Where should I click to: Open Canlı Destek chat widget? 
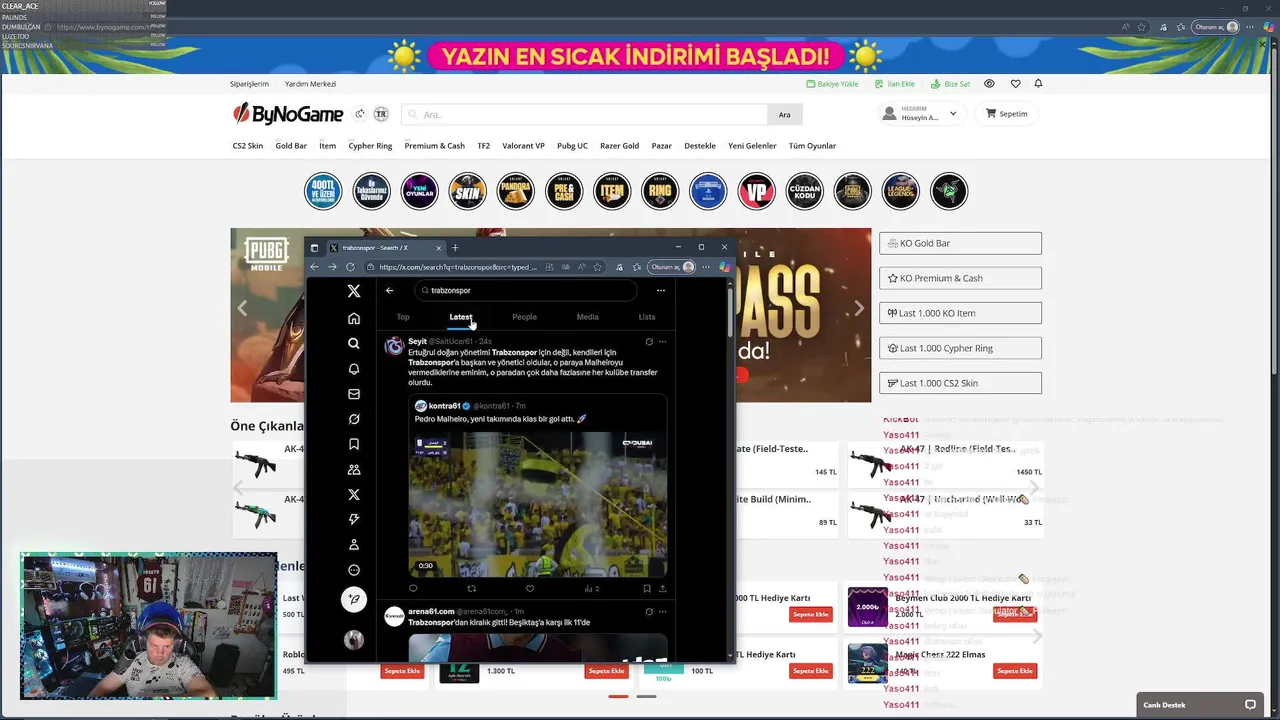point(1201,705)
